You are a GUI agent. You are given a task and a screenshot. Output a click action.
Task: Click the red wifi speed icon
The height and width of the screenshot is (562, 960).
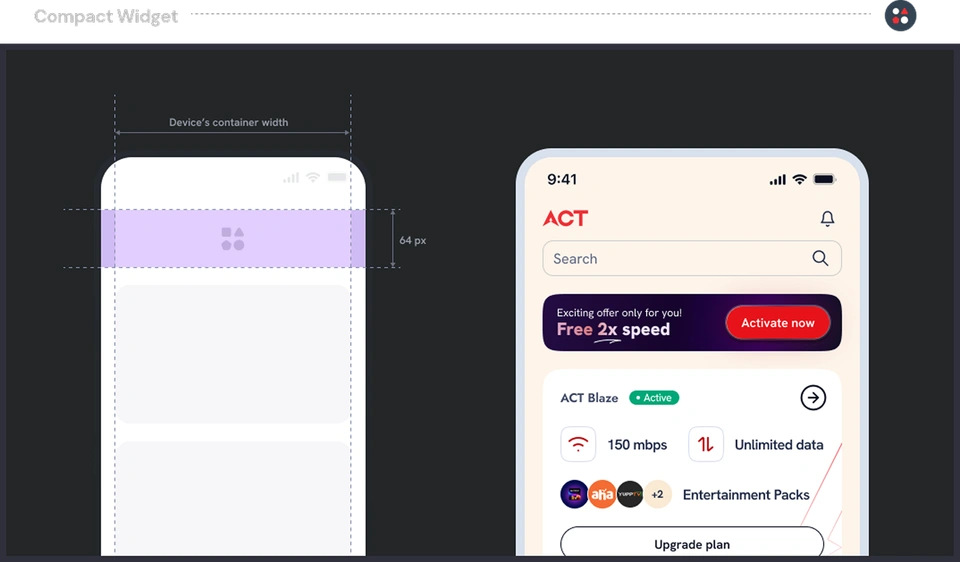coord(578,444)
